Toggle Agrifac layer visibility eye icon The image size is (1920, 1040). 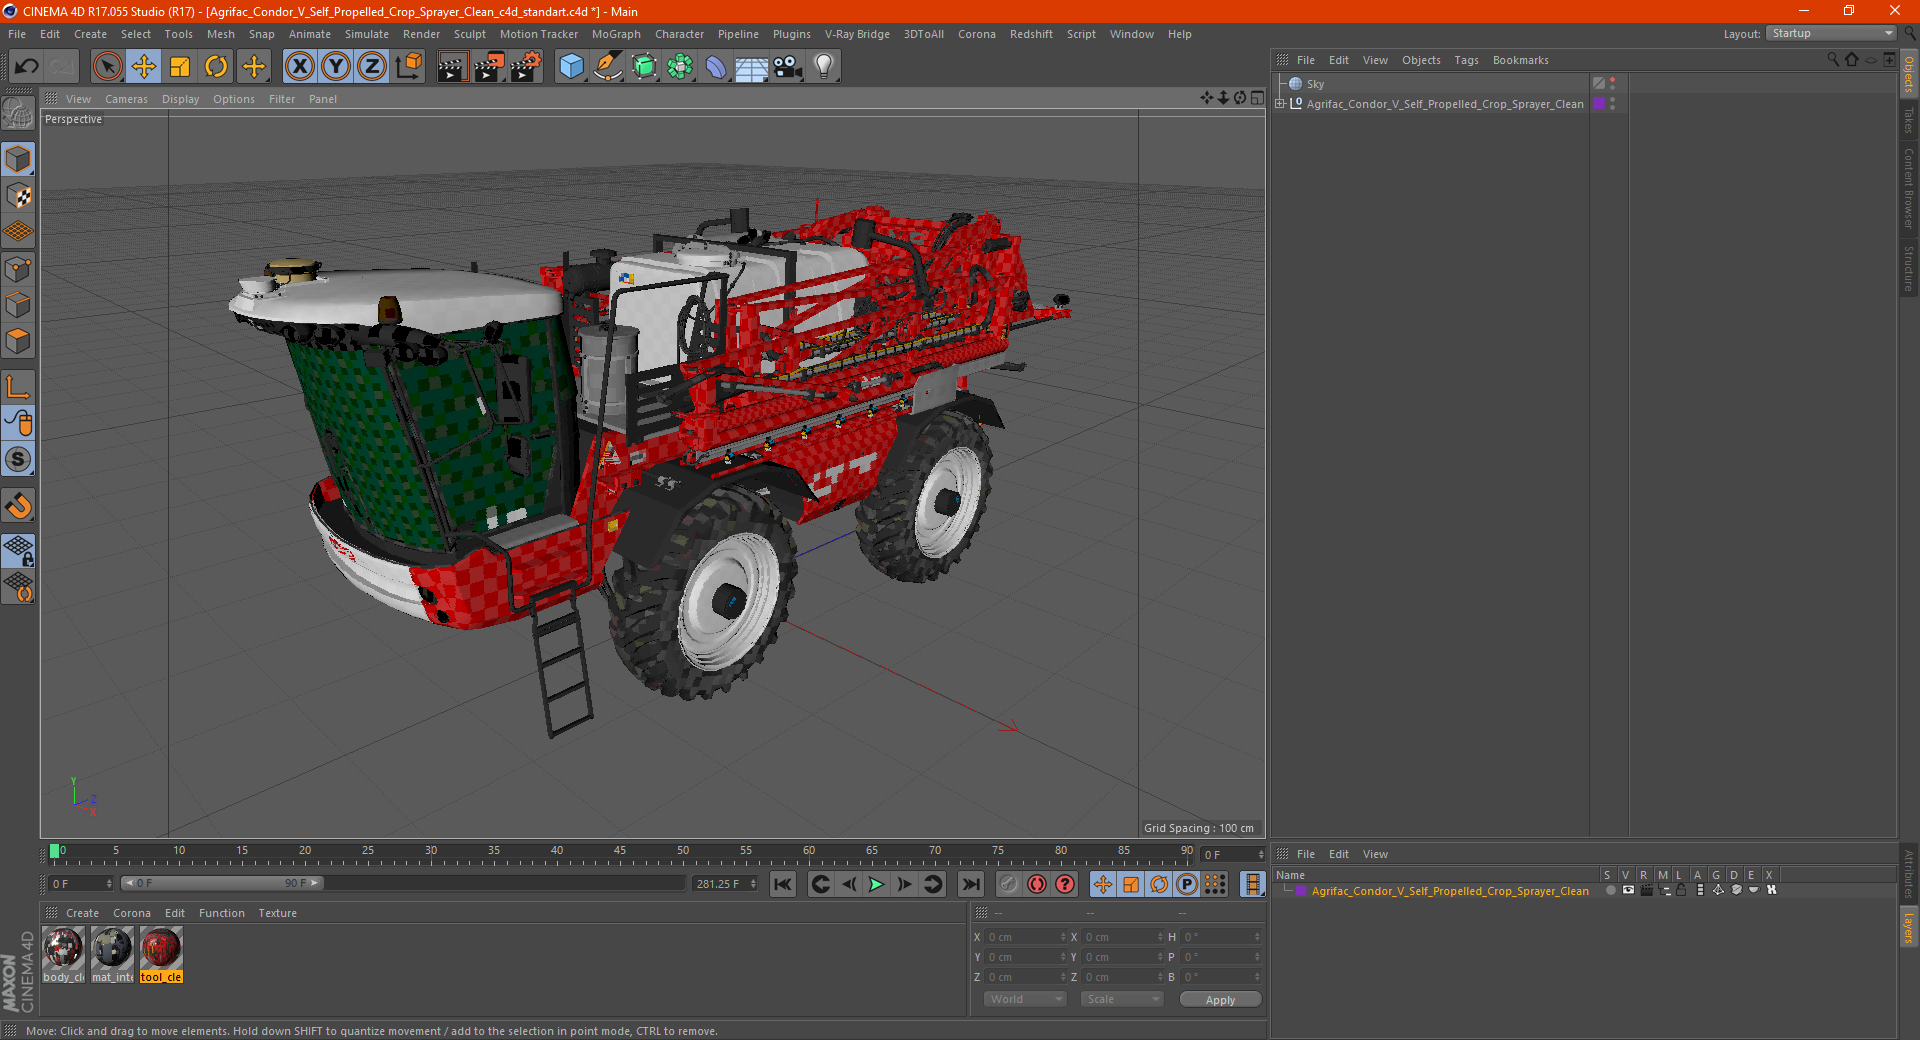coord(1628,891)
